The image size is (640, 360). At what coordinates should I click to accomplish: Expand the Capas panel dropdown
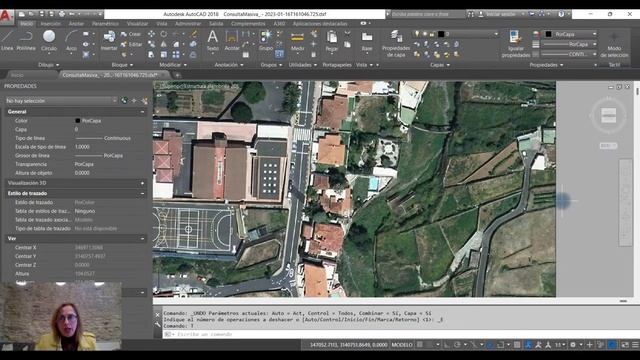click(440, 65)
